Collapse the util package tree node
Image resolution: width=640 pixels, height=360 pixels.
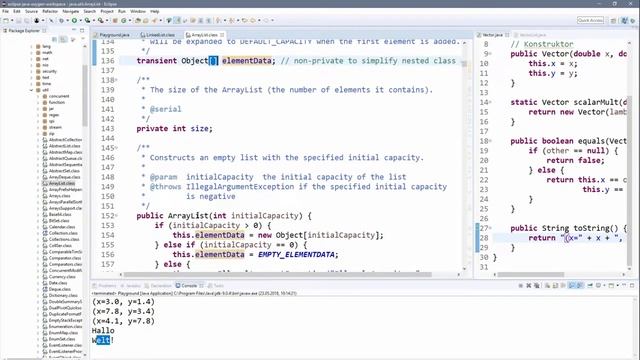(x=31, y=90)
